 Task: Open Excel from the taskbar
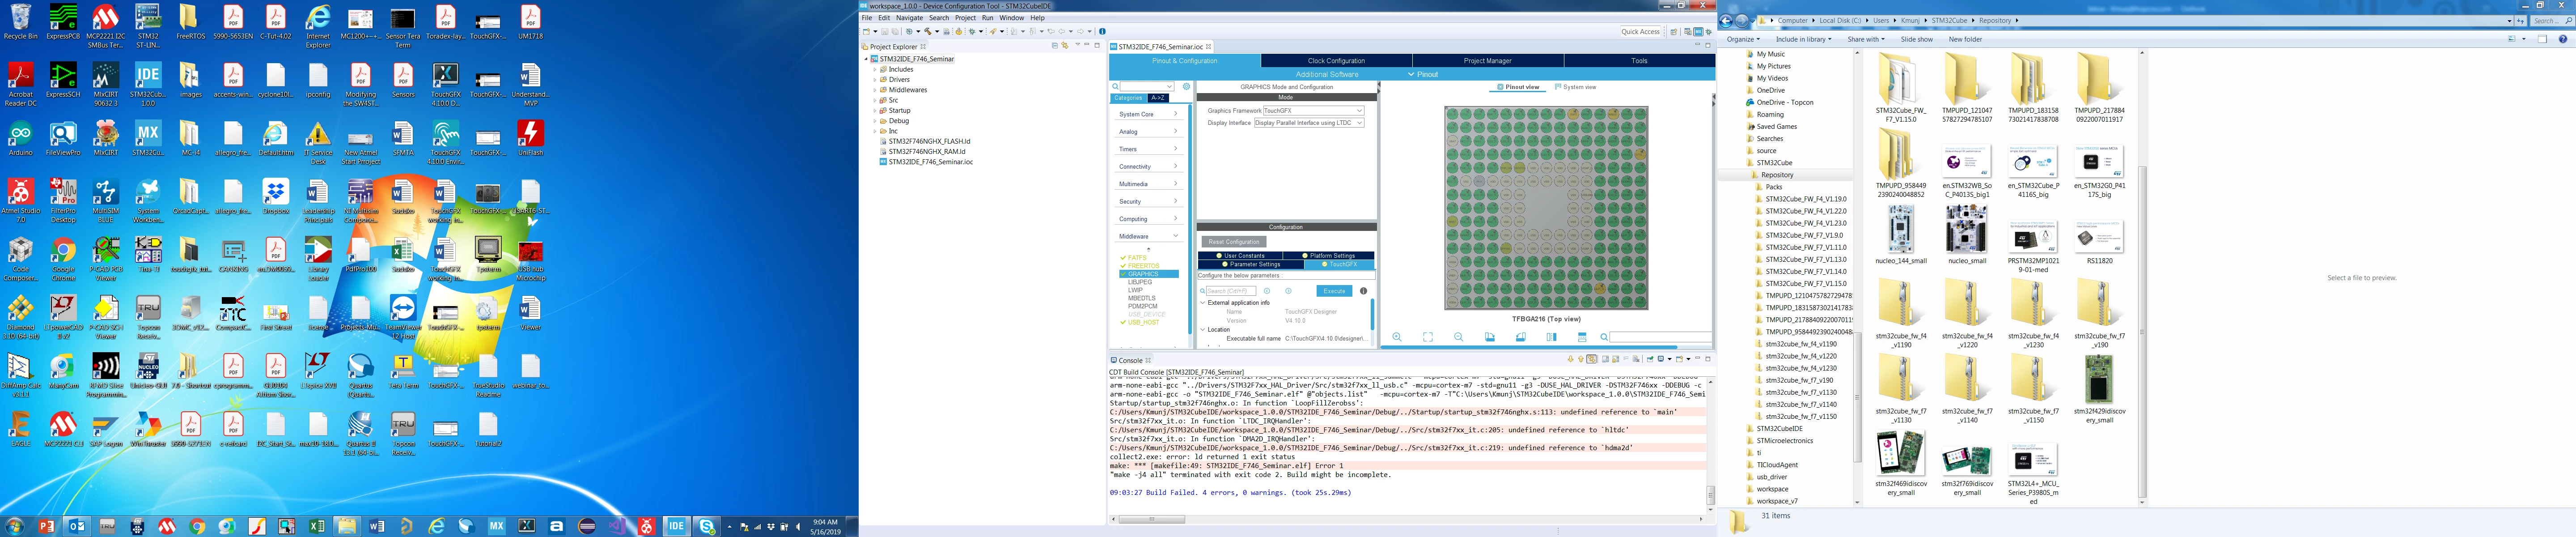click(316, 526)
